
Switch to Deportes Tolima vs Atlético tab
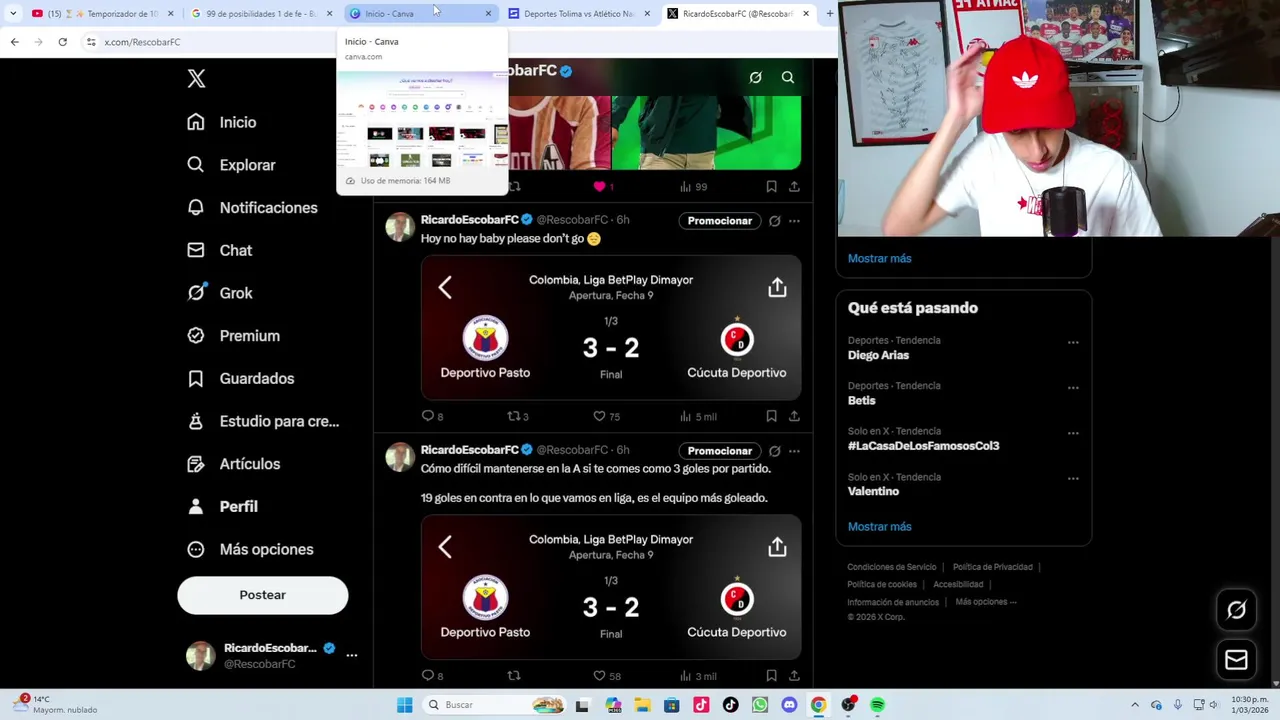(x=580, y=13)
